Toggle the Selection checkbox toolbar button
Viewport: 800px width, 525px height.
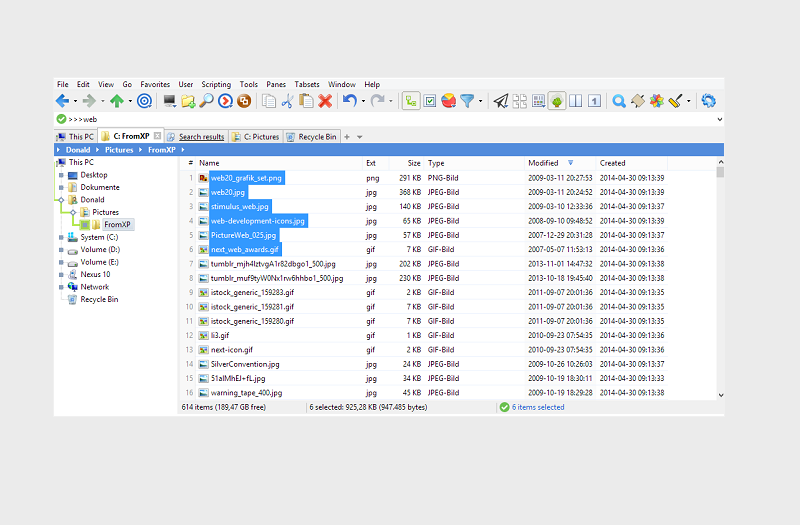click(430, 101)
